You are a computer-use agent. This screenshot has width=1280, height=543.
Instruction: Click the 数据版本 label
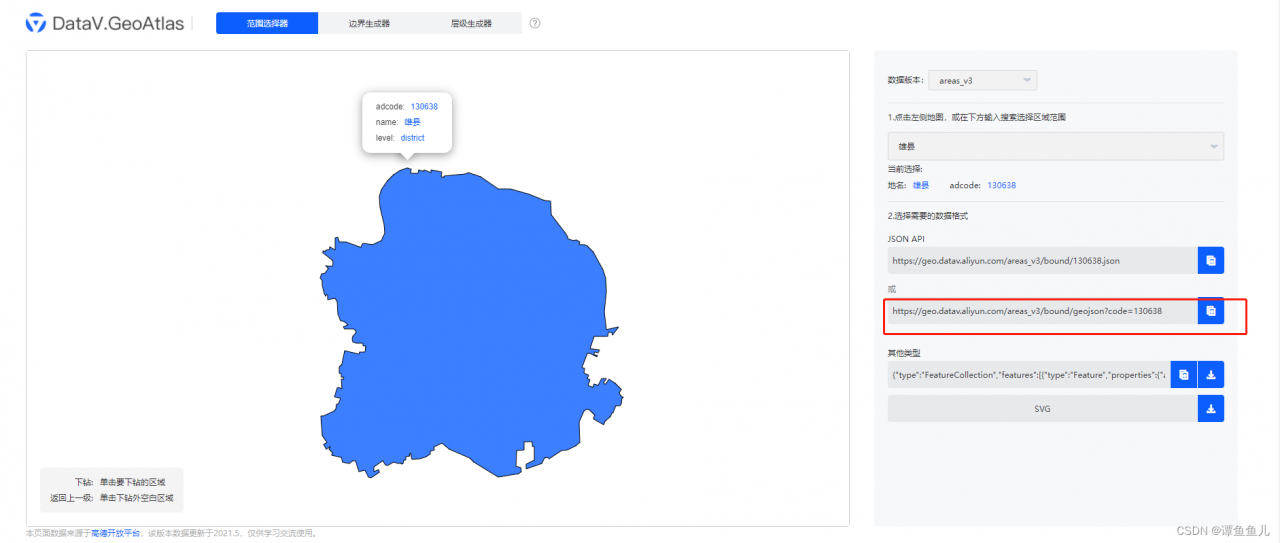905,80
